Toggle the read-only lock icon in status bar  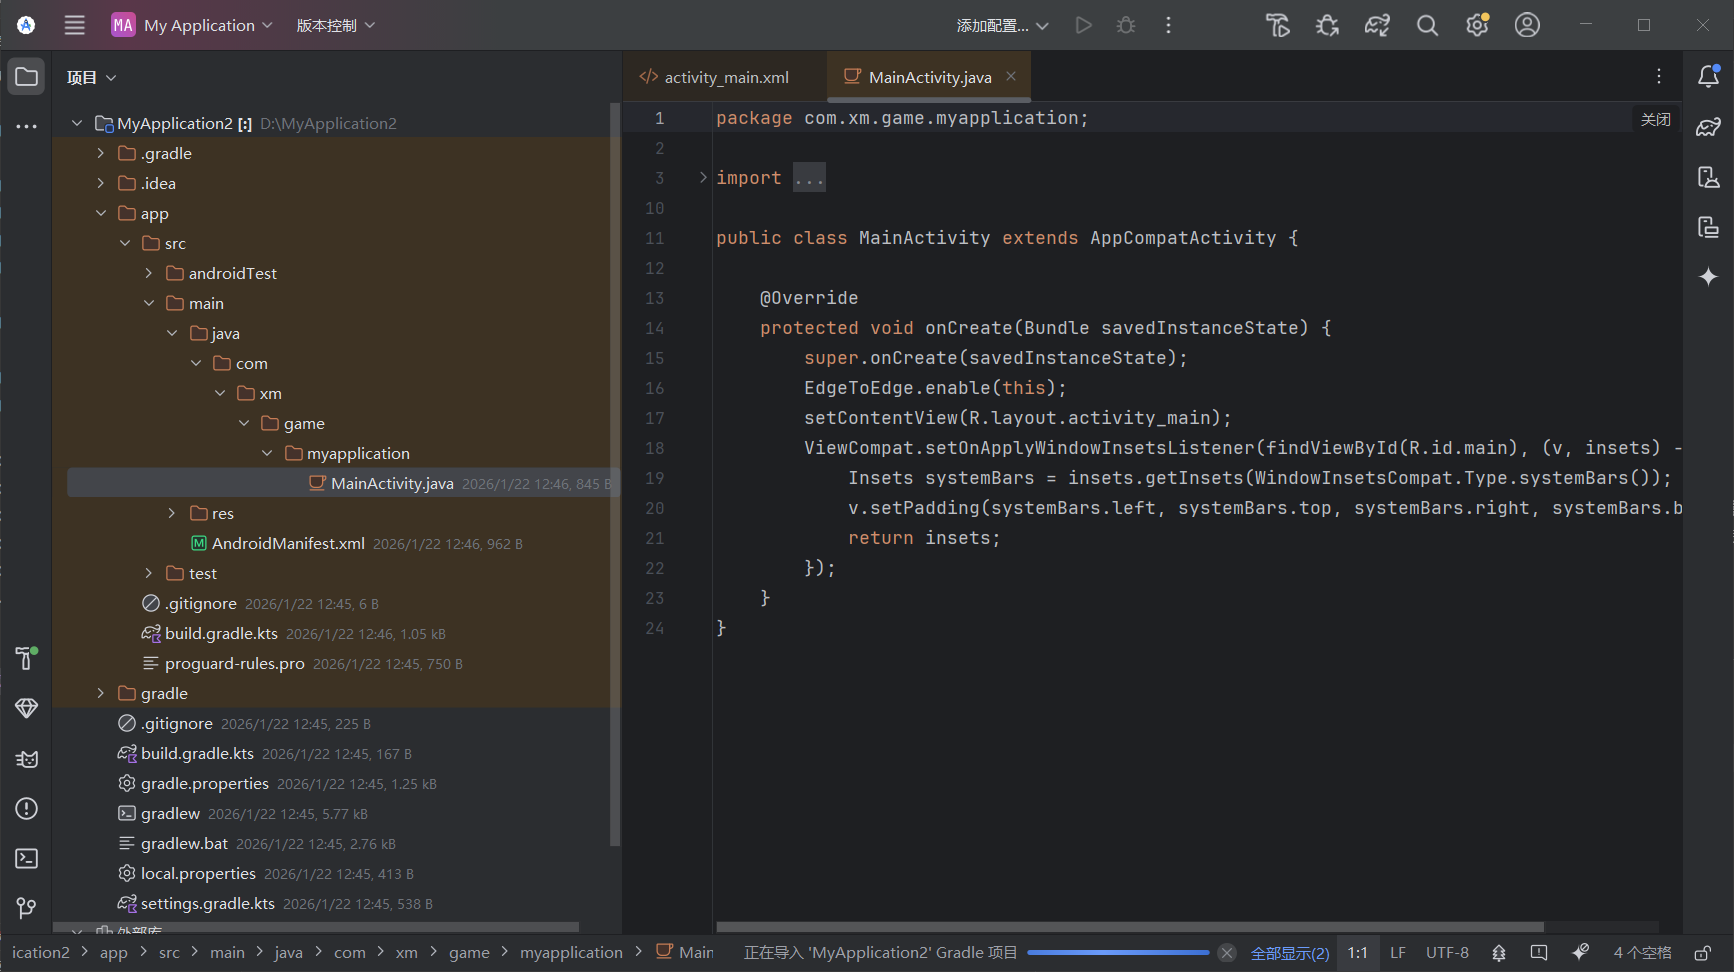pyautogui.click(x=1702, y=953)
